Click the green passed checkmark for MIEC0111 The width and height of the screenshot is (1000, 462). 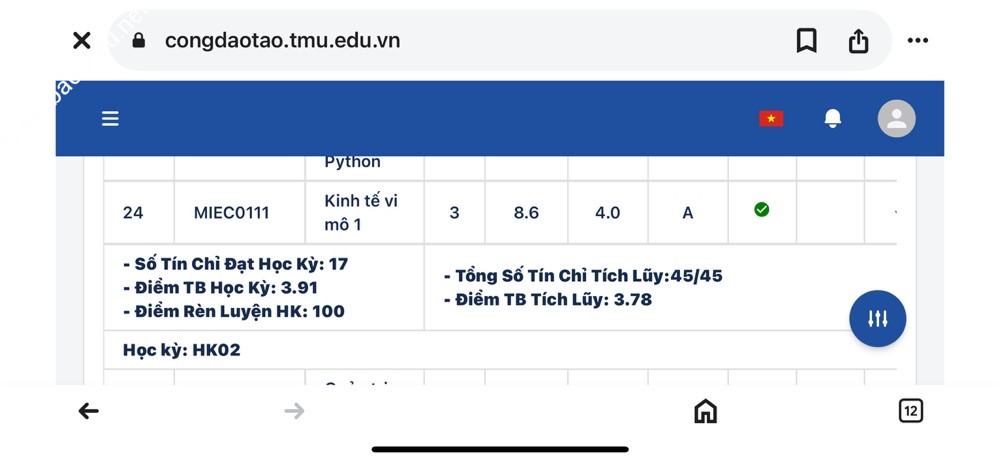[761, 209]
